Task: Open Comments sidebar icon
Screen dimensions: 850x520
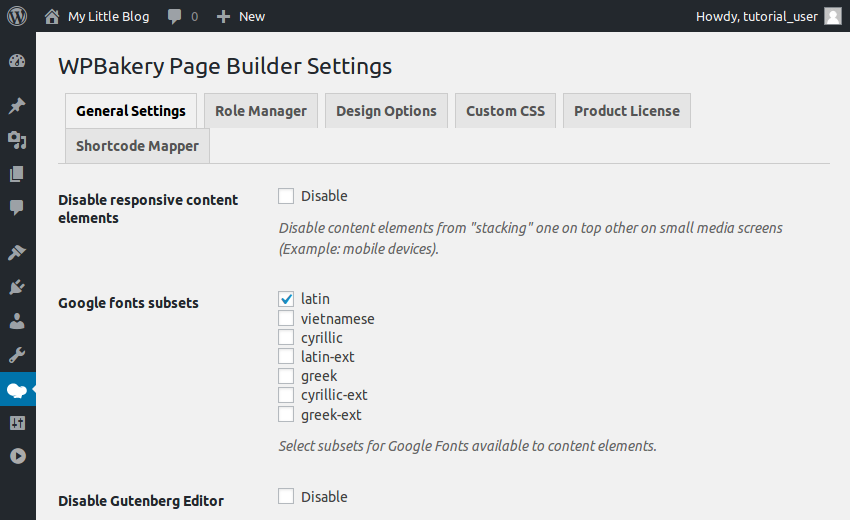Action: 17,207
